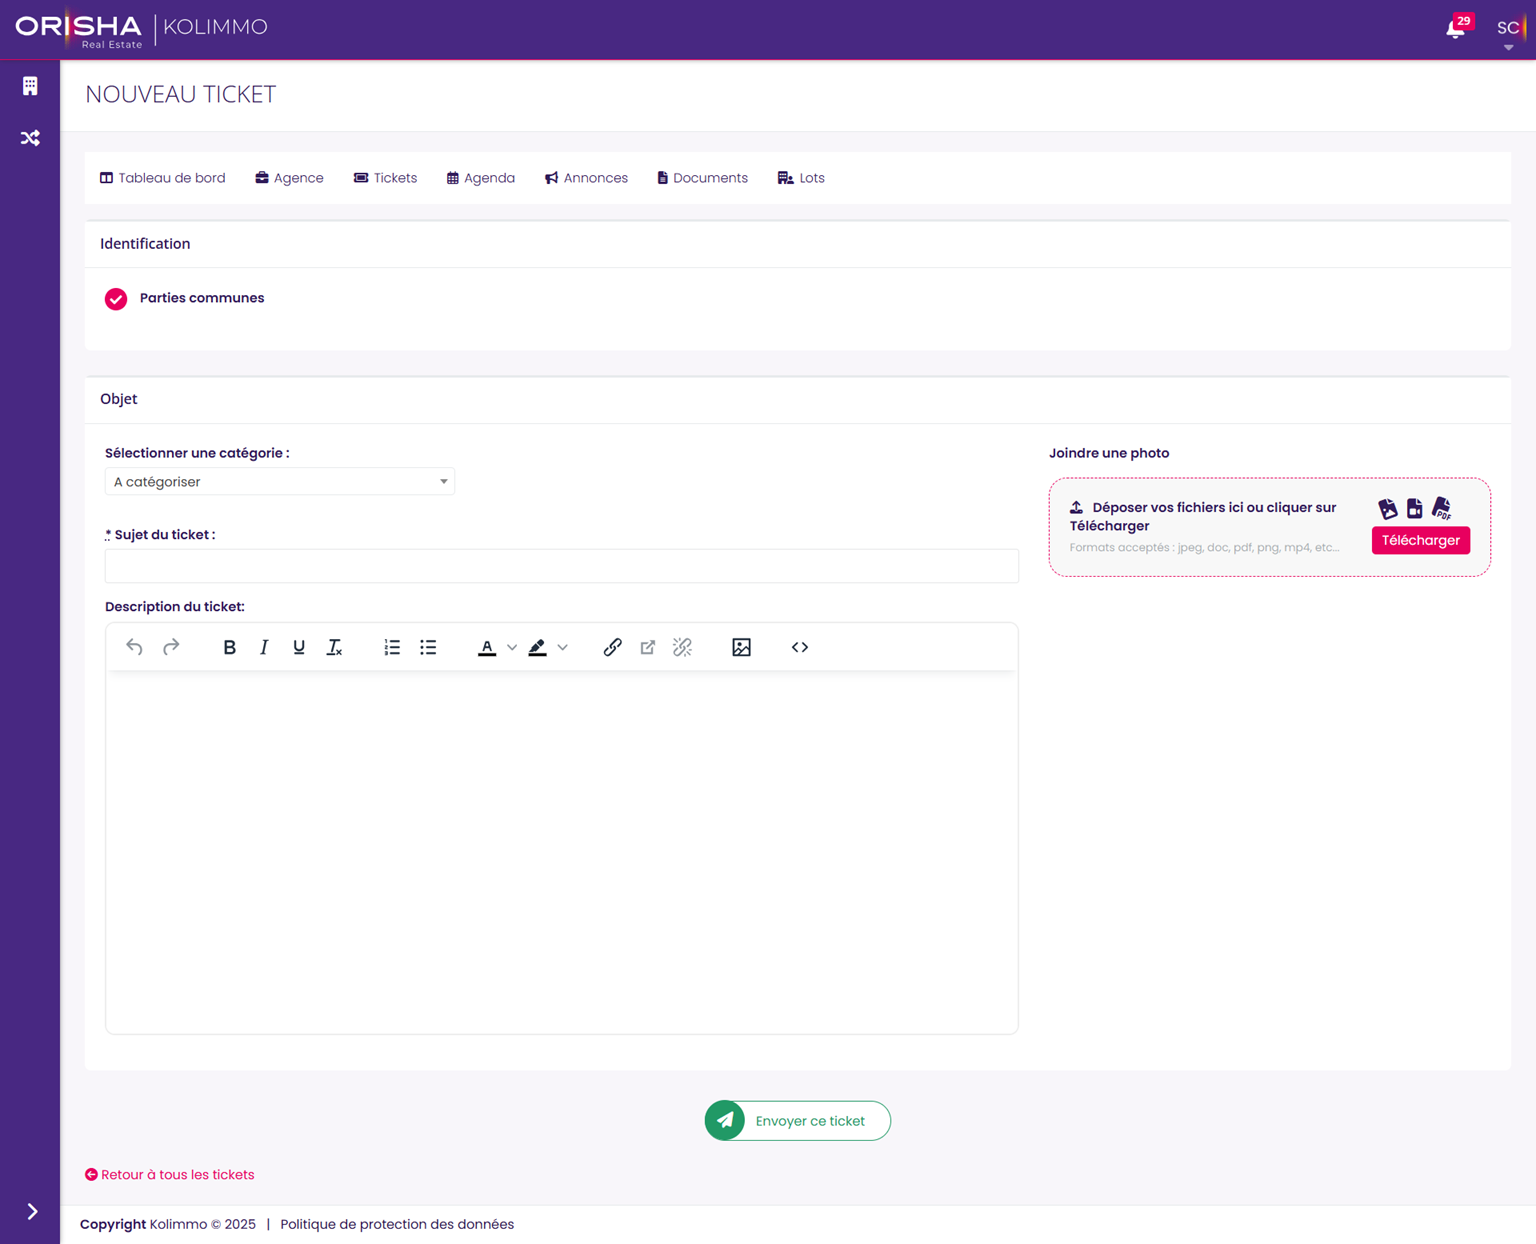Switch to source code view
Screen dimensions: 1536x1244
800,647
